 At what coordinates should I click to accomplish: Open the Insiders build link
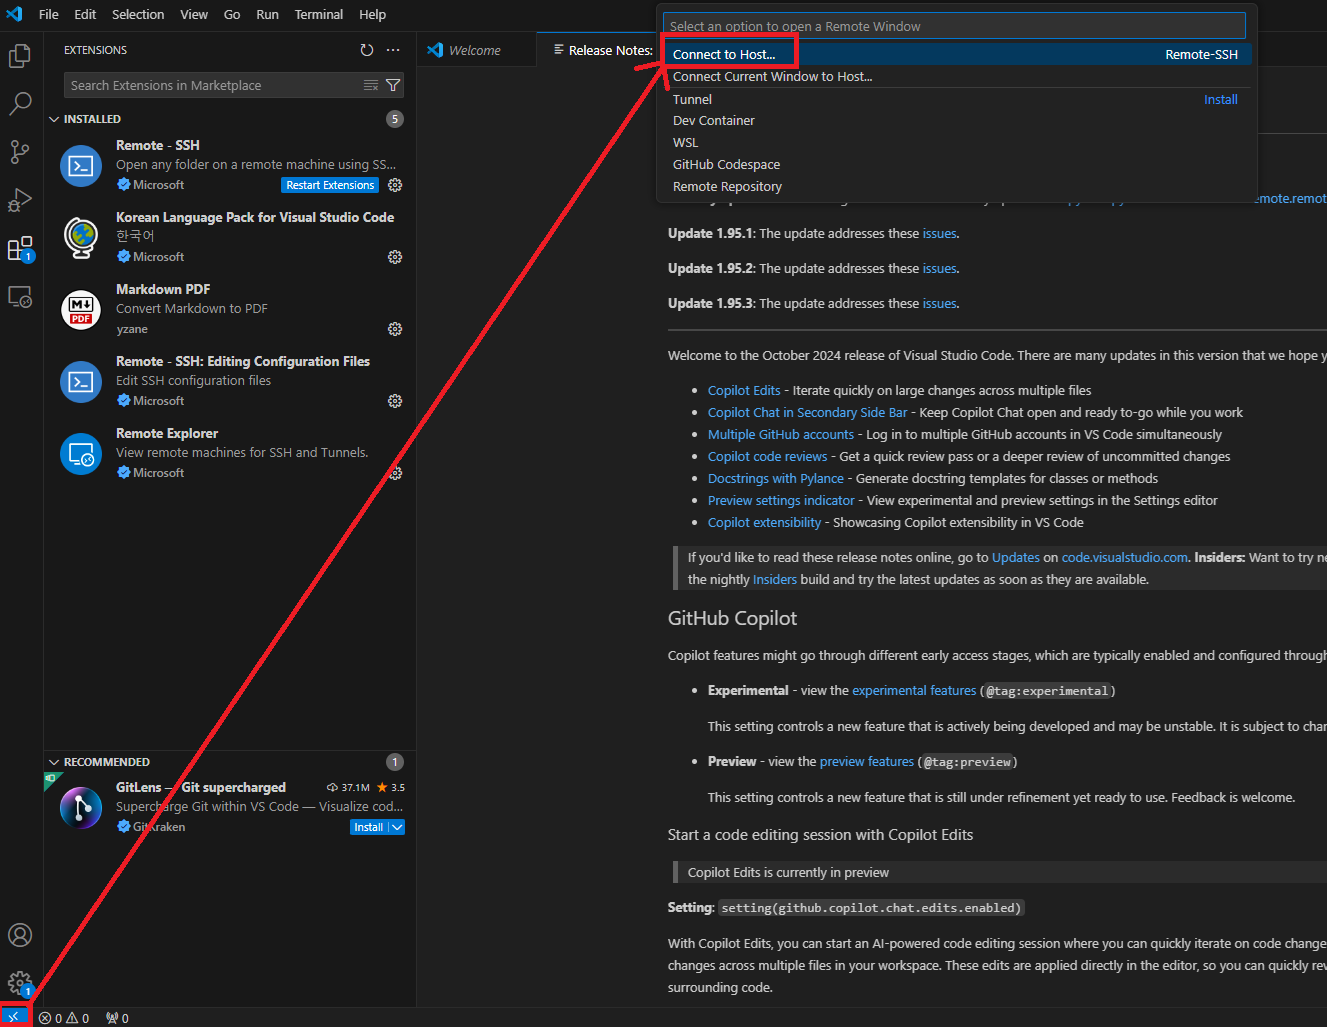point(775,579)
